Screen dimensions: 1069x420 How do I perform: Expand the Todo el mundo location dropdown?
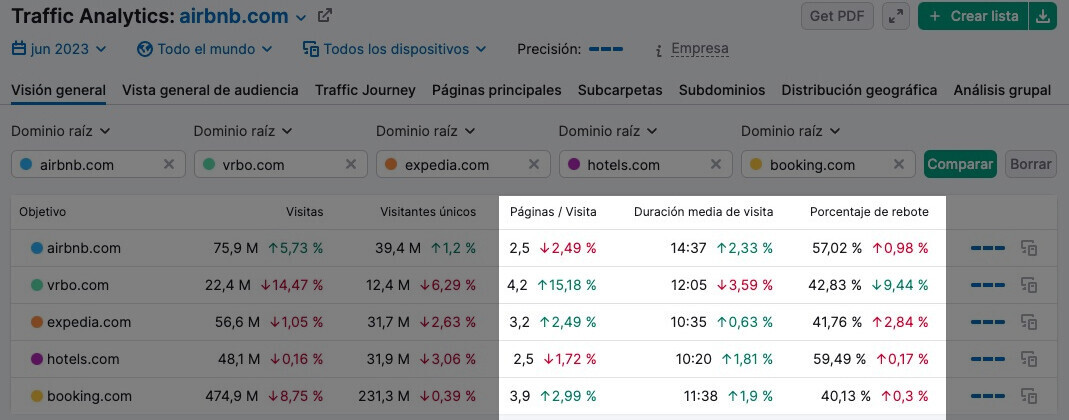pyautogui.click(x=204, y=49)
